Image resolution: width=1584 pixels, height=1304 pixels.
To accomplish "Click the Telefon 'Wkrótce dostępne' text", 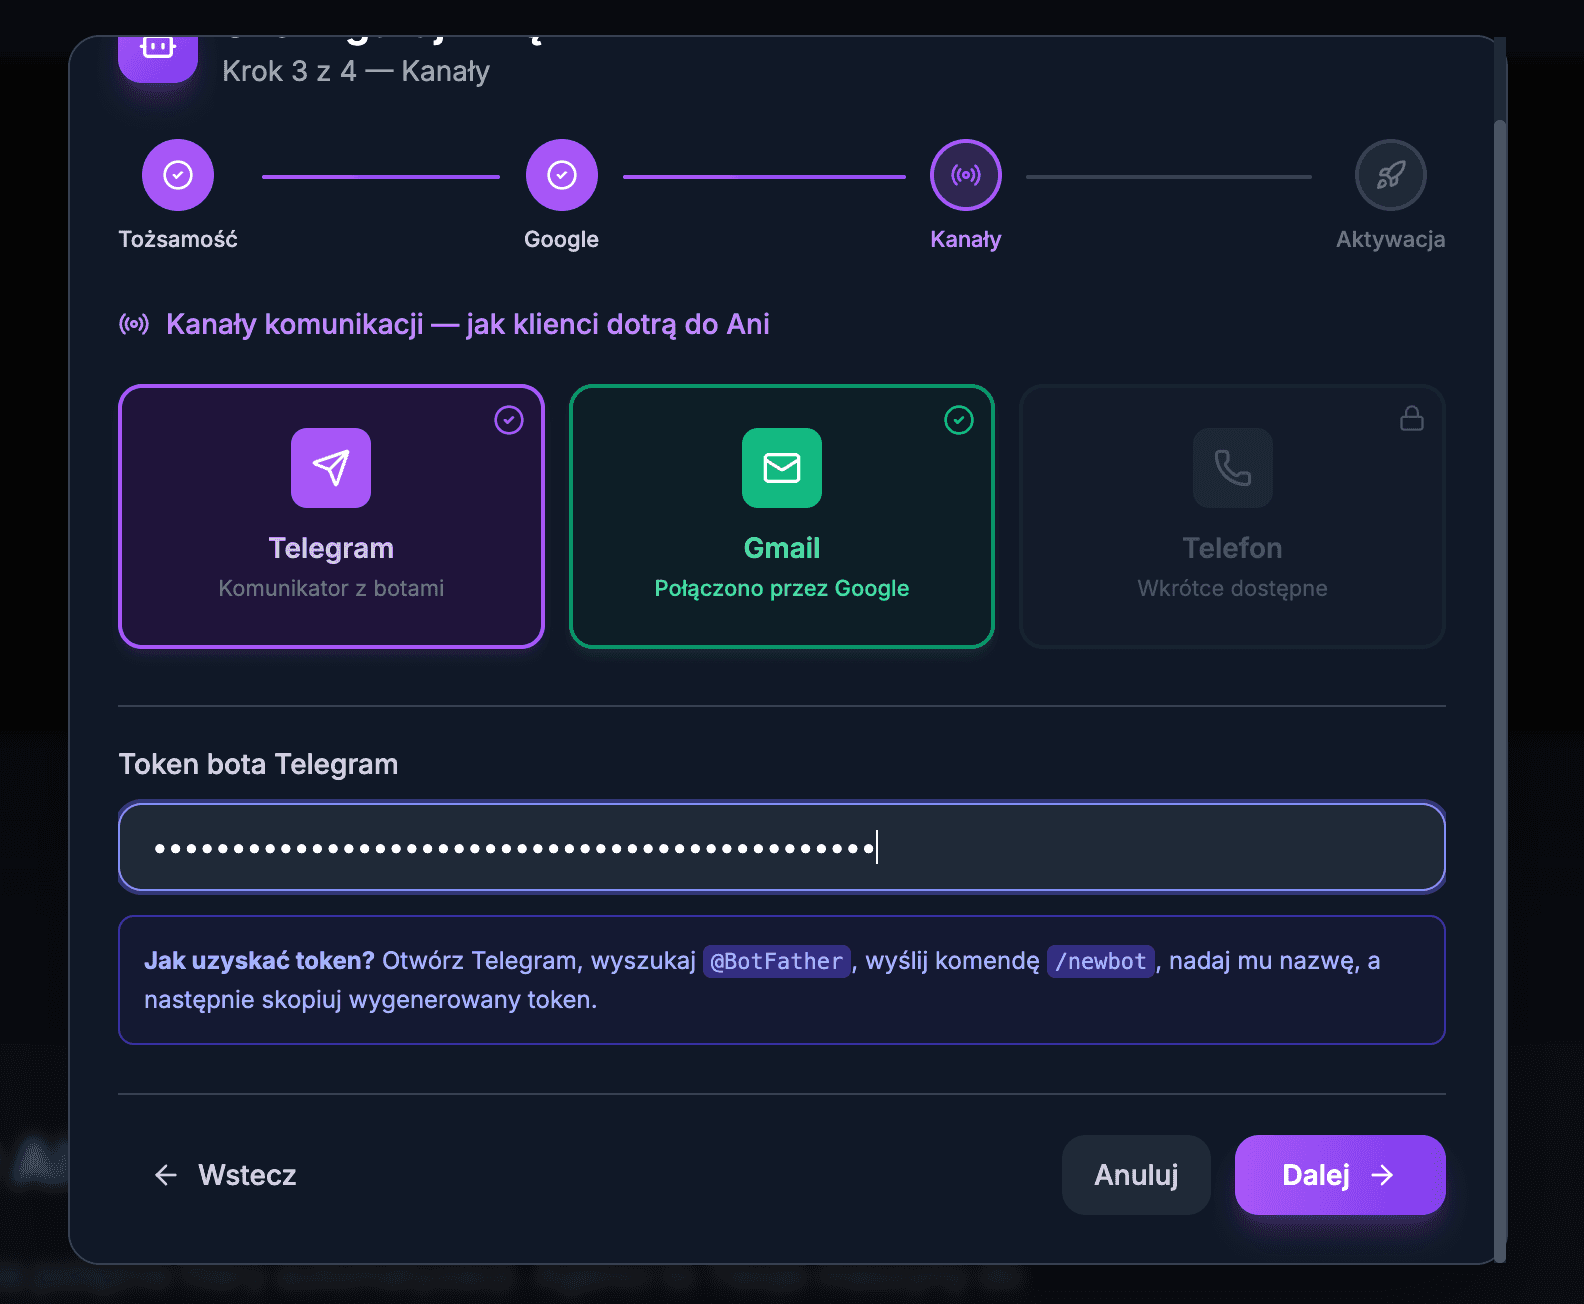I will 1233,588.
